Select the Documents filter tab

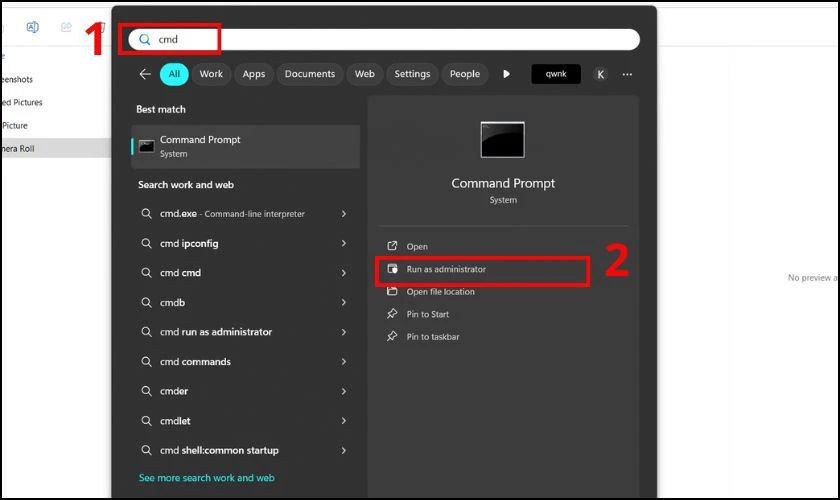pyautogui.click(x=309, y=74)
